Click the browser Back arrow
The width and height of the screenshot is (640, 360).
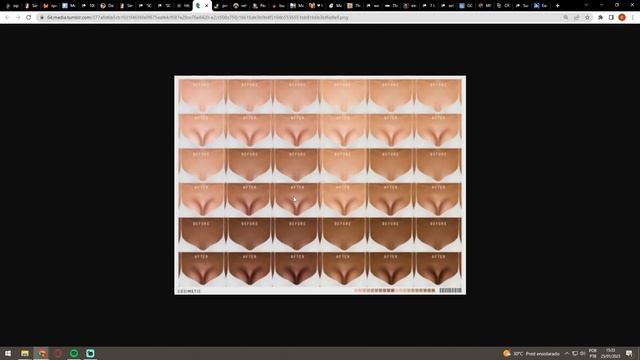click(7, 18)
